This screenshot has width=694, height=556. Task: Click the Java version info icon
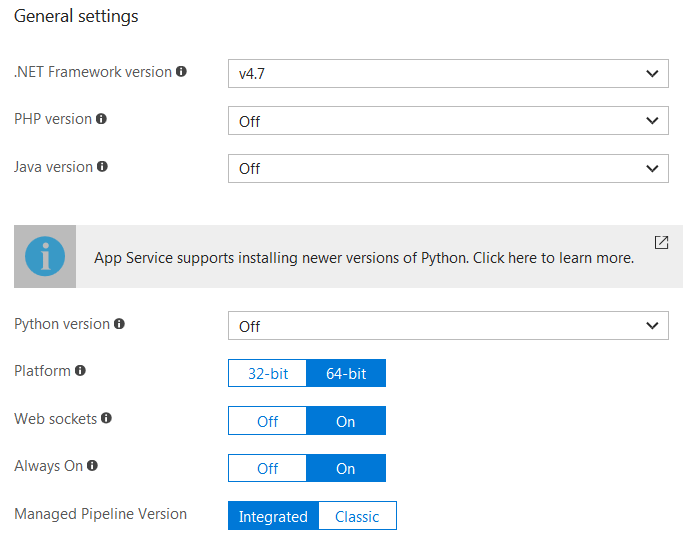coord(102,166)
